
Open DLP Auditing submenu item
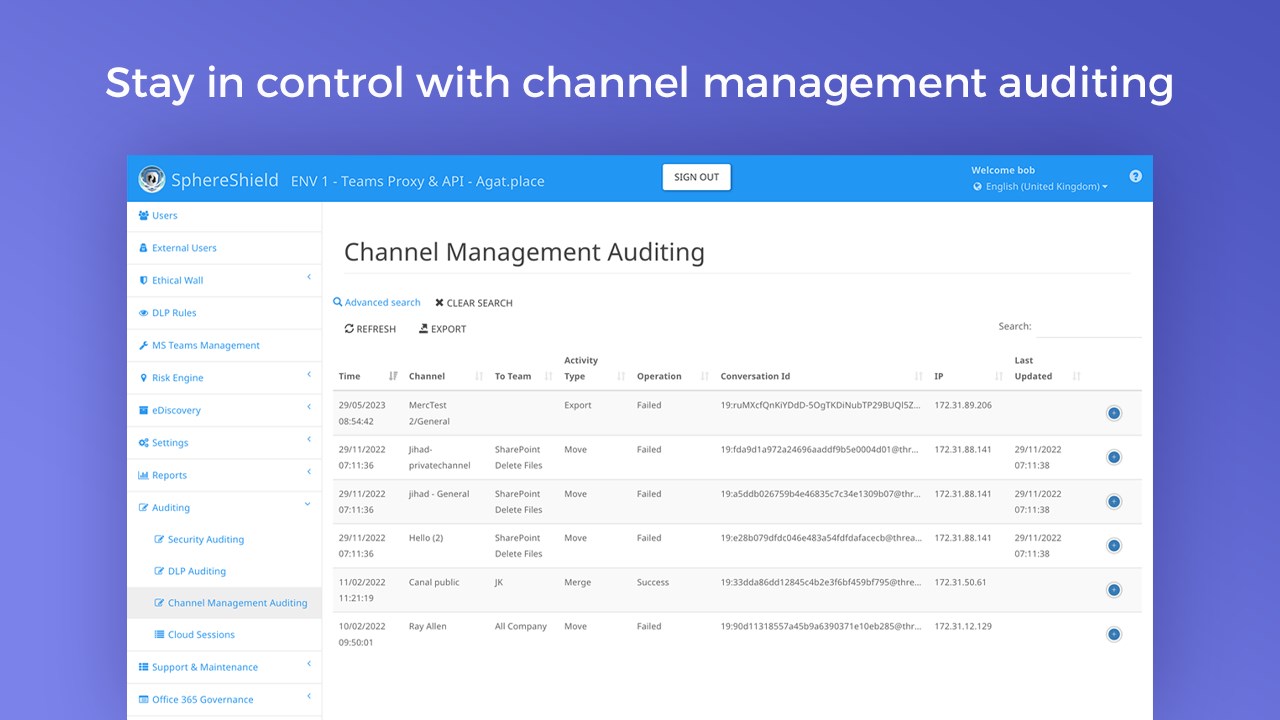[x=197, y=571]
